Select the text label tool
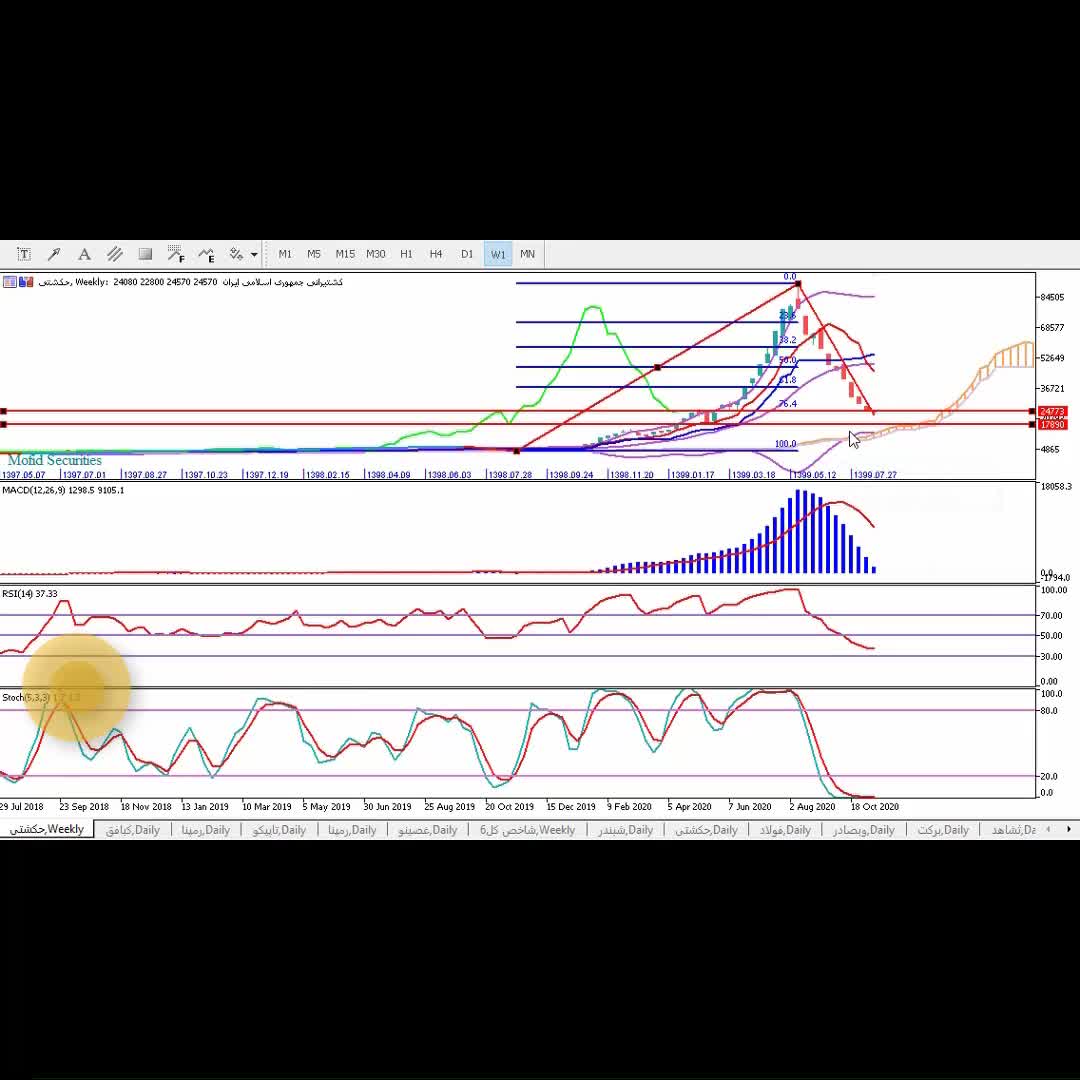 pos(24,254)
